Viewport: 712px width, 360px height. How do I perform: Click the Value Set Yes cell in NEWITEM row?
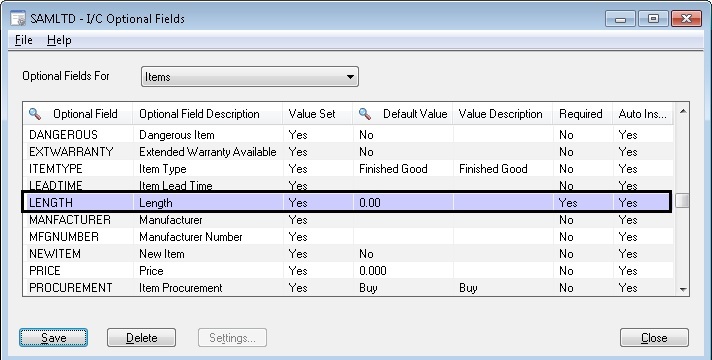coord(317,254)
